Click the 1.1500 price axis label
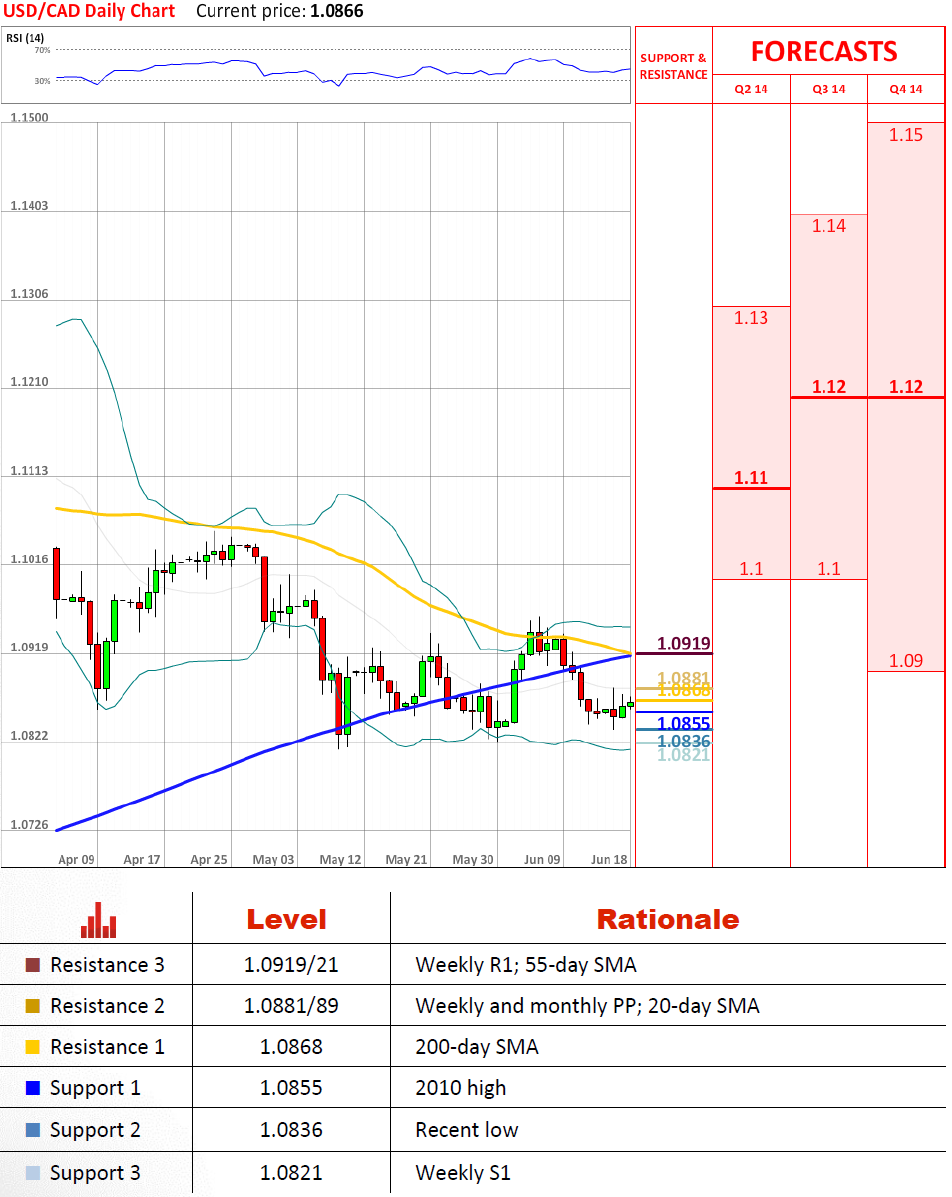The width and height of the screenshot is (952, 1197). tap(29, 118)
